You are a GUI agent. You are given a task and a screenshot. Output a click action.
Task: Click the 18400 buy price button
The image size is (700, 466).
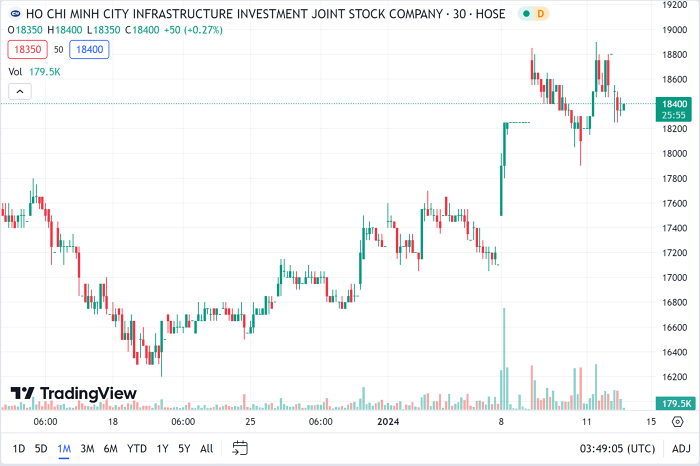(89, 50)
